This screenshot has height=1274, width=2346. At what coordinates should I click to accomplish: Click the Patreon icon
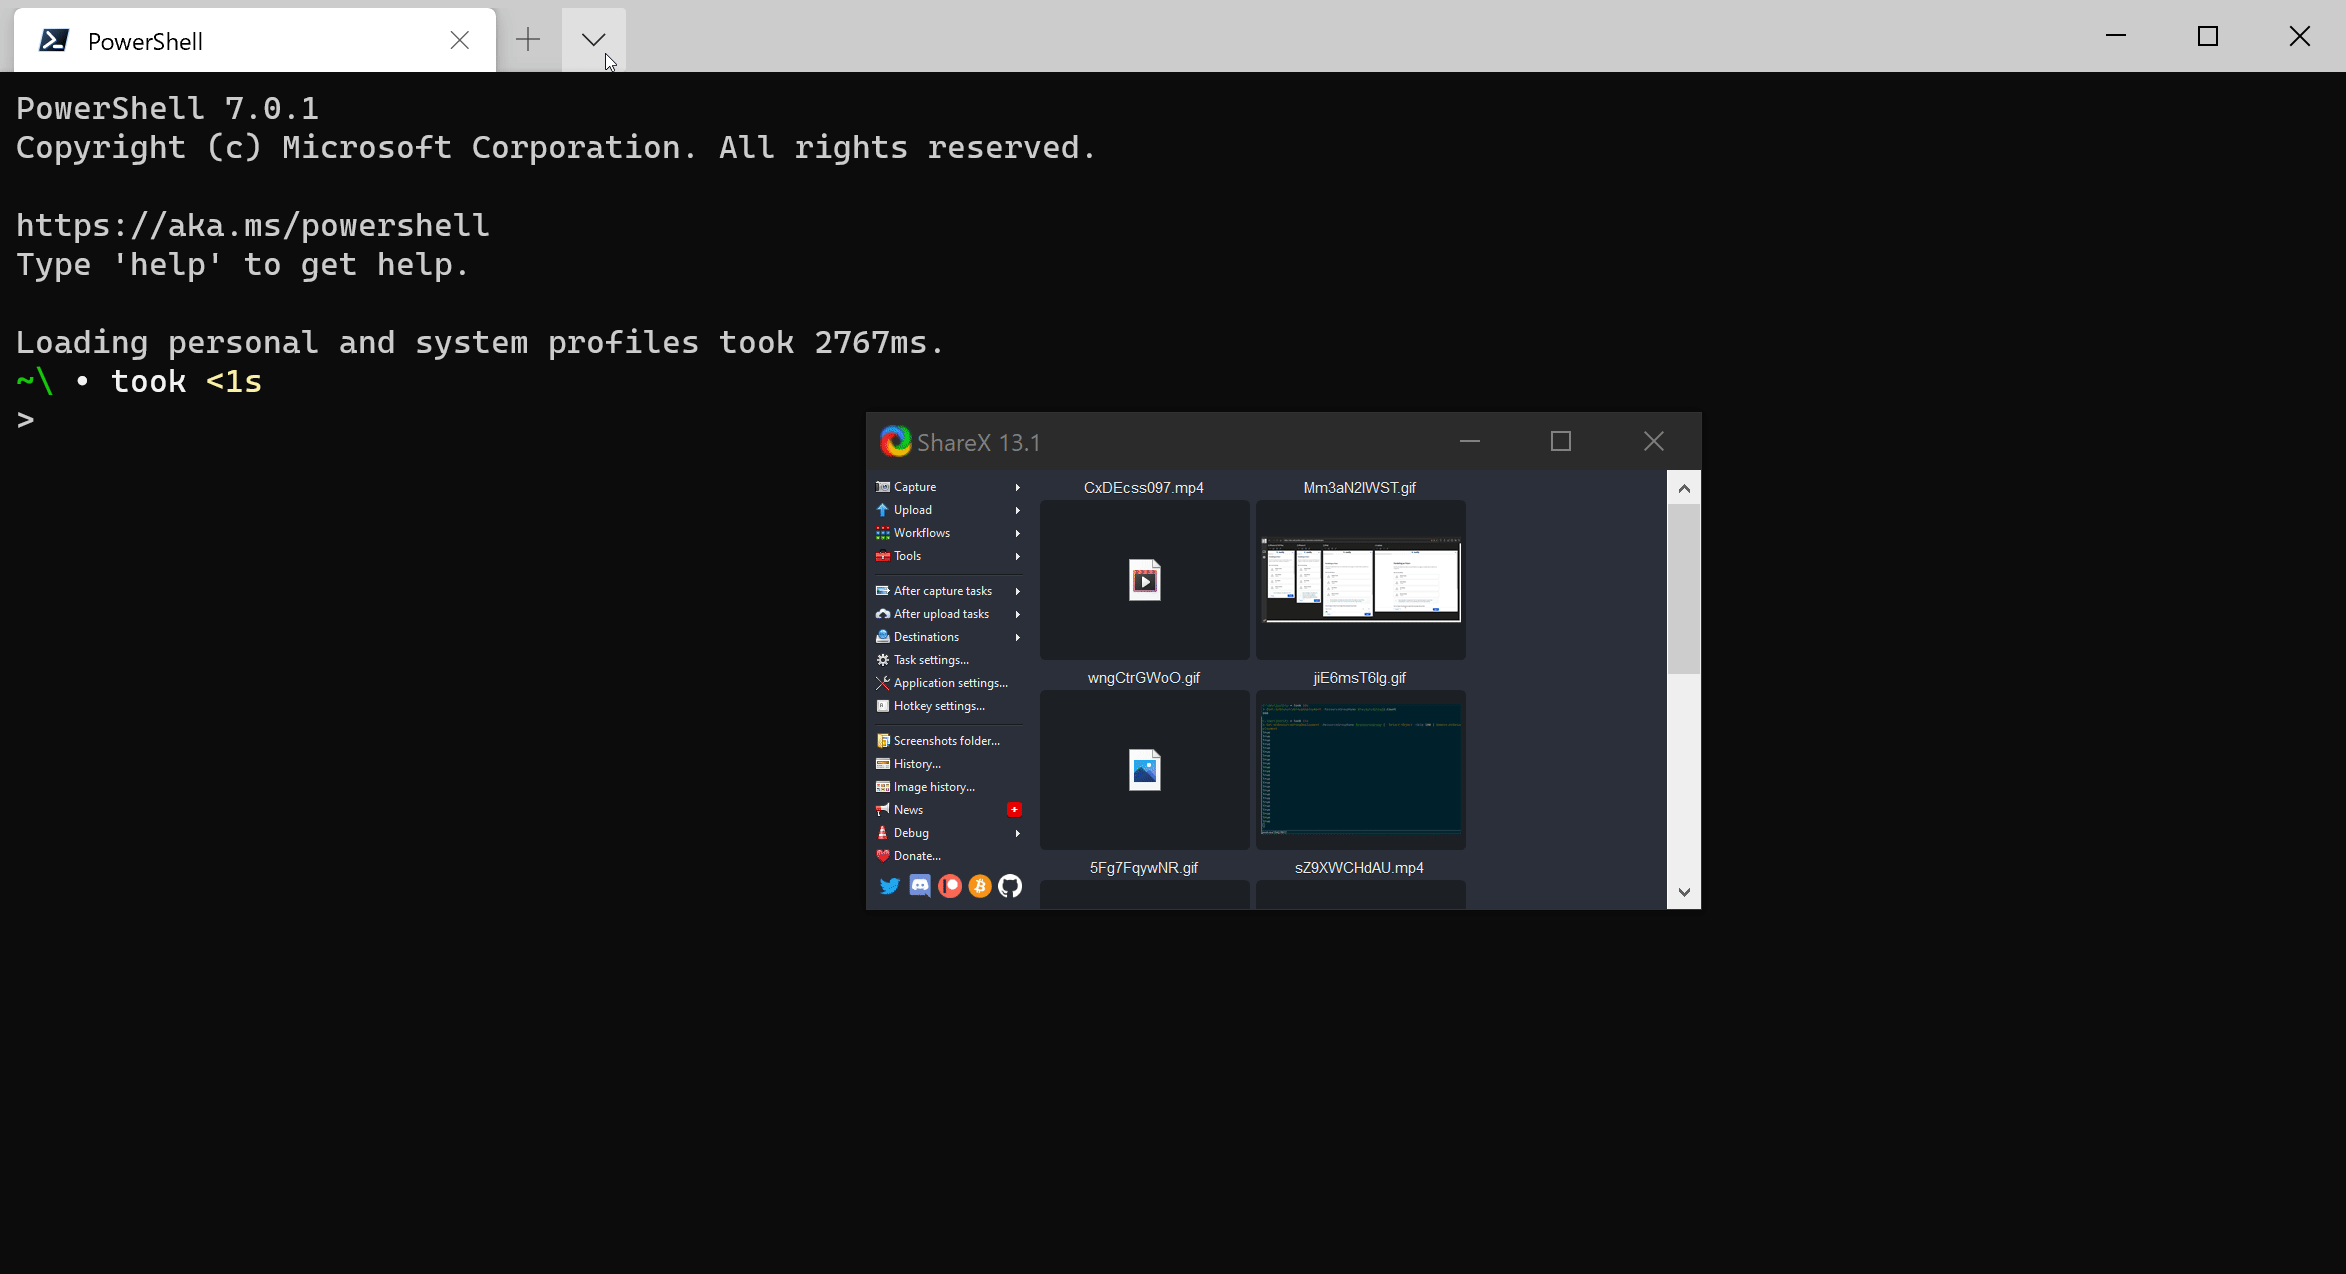click(950, 886)
